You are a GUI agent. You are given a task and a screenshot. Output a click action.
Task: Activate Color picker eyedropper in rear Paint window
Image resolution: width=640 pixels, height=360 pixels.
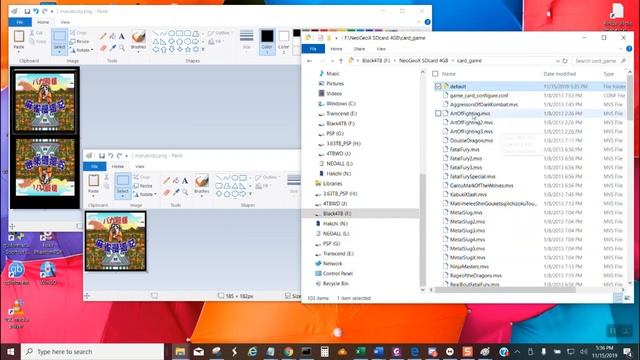click(113, 48)
